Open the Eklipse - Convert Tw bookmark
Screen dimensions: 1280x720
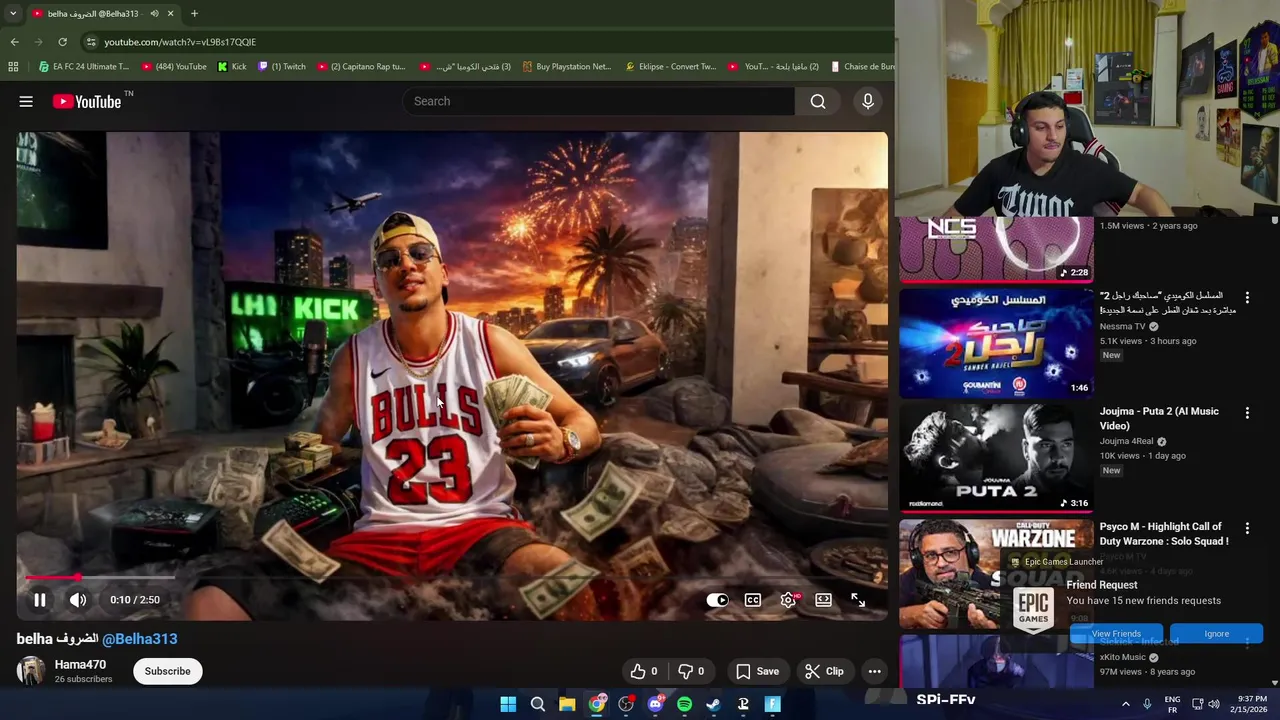point(671,67)
